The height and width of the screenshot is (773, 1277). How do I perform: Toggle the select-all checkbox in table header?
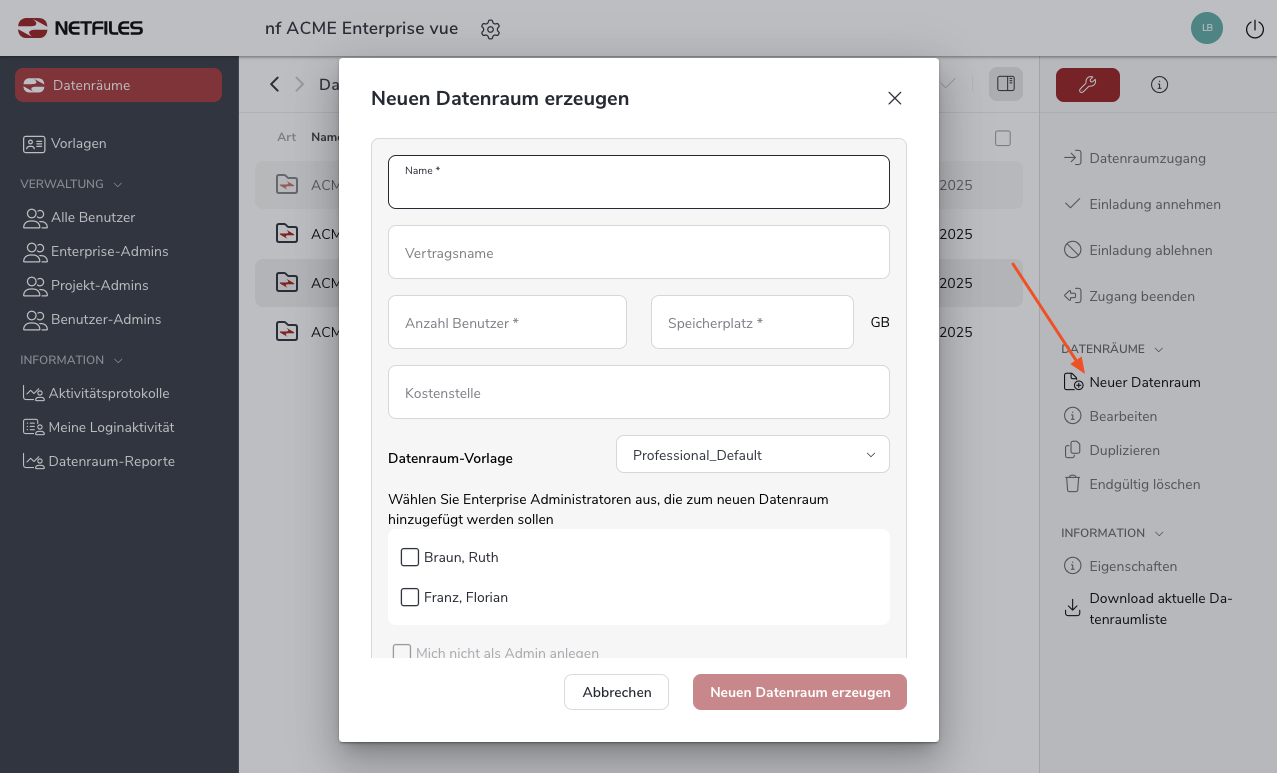[x=1003, y=138]
